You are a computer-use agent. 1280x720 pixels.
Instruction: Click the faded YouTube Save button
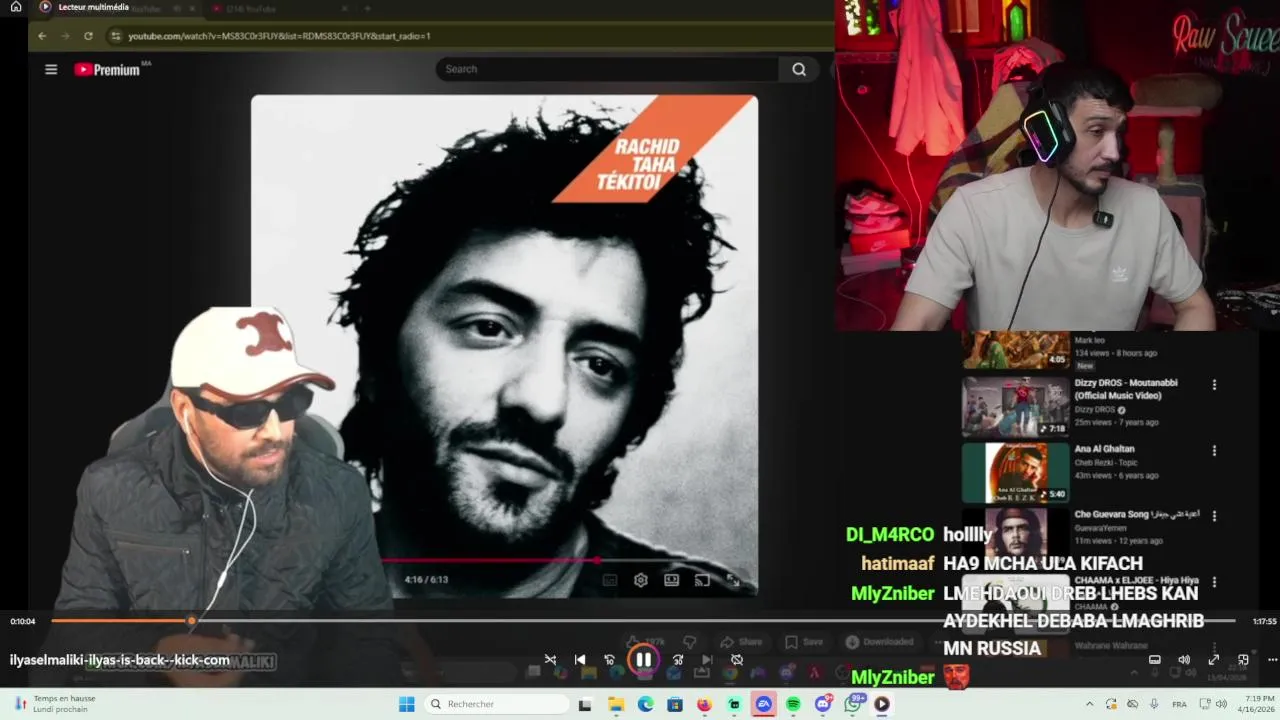pos(804,642)
